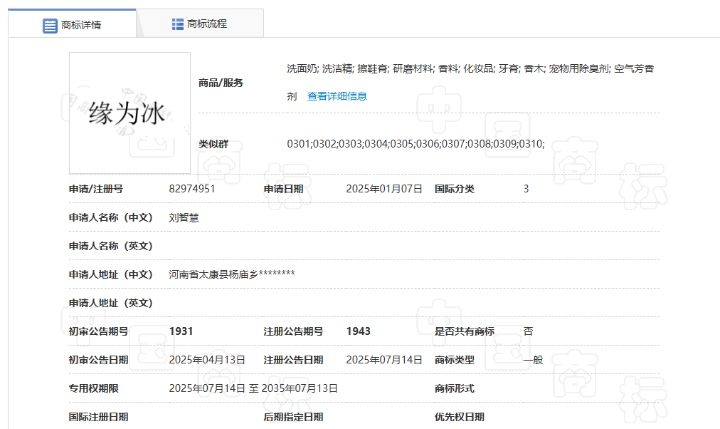
Task: Click the 商标流程 tab list icon
Action: pos(177,24)
